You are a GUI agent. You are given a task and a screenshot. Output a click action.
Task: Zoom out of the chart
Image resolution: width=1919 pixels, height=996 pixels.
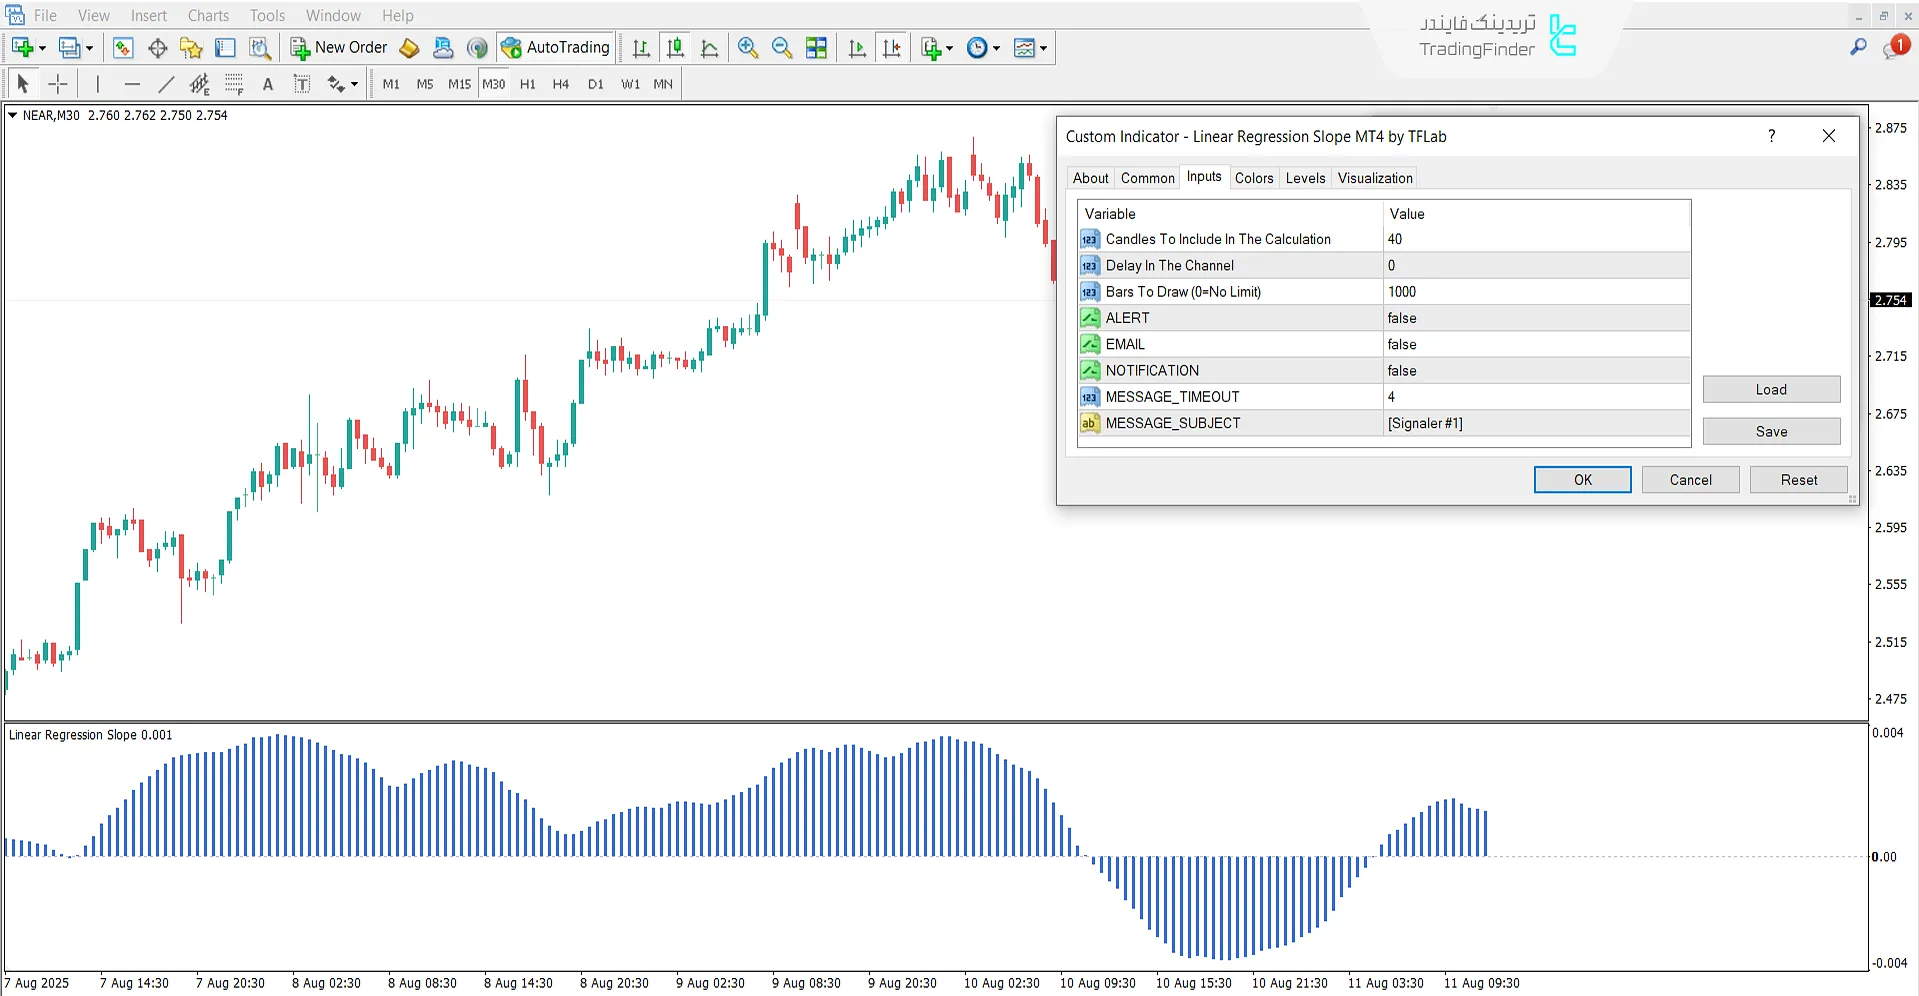tap(781, 47)
